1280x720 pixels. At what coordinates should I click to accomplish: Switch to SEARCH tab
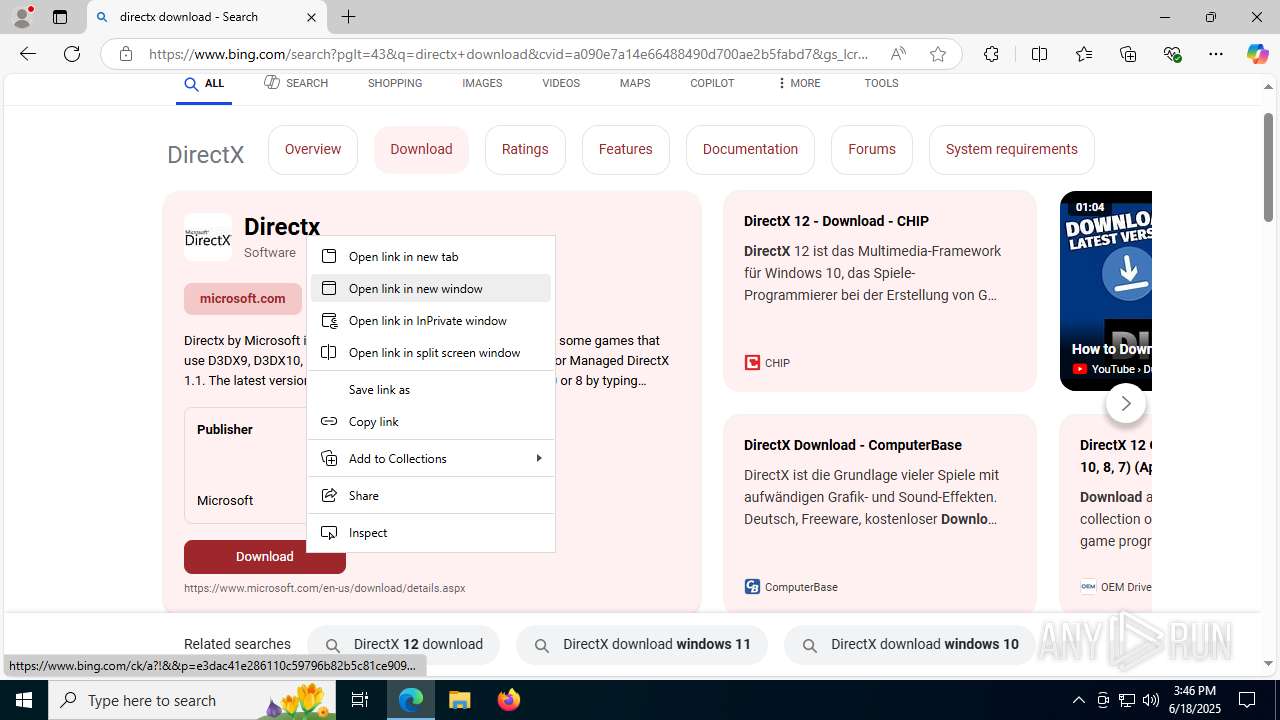click(296, 84)
